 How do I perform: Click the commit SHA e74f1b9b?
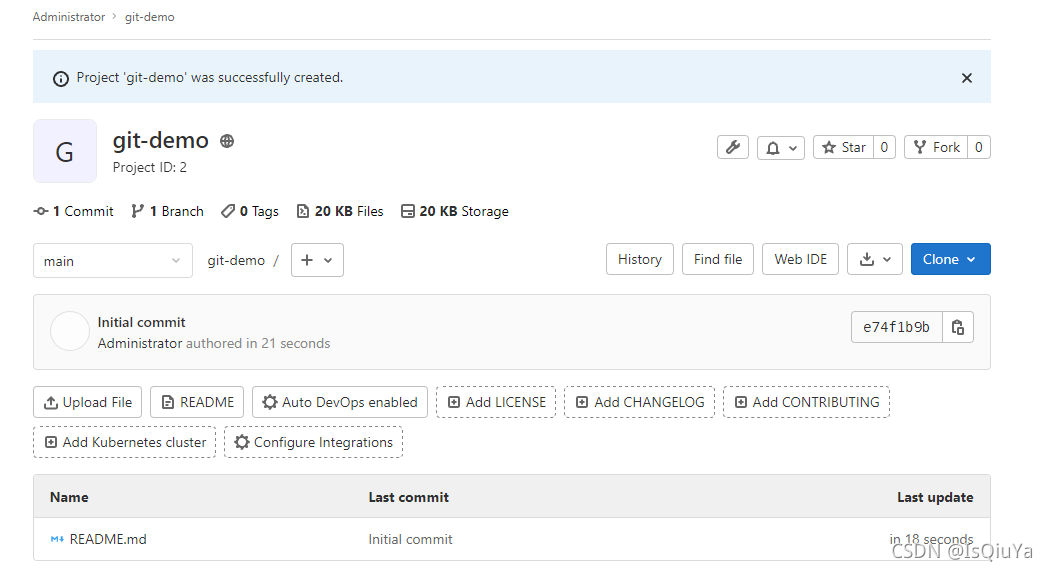click(896, 327)
